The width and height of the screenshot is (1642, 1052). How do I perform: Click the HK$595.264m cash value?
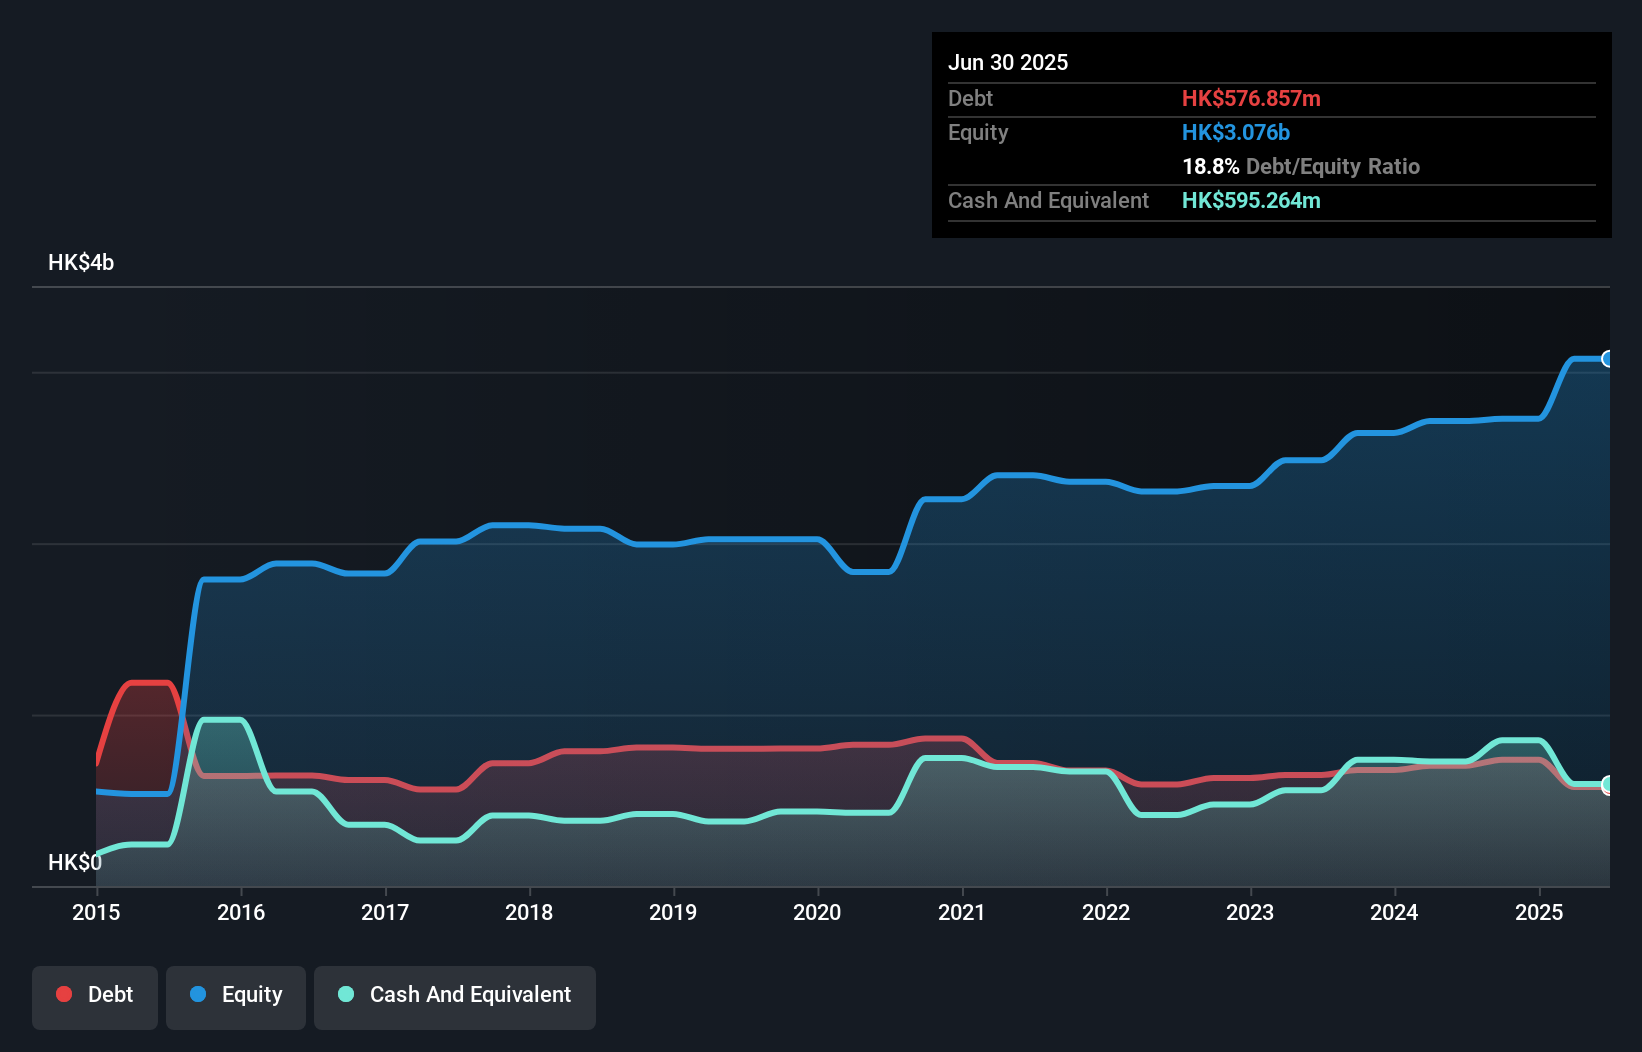[x=1251, y=200]
